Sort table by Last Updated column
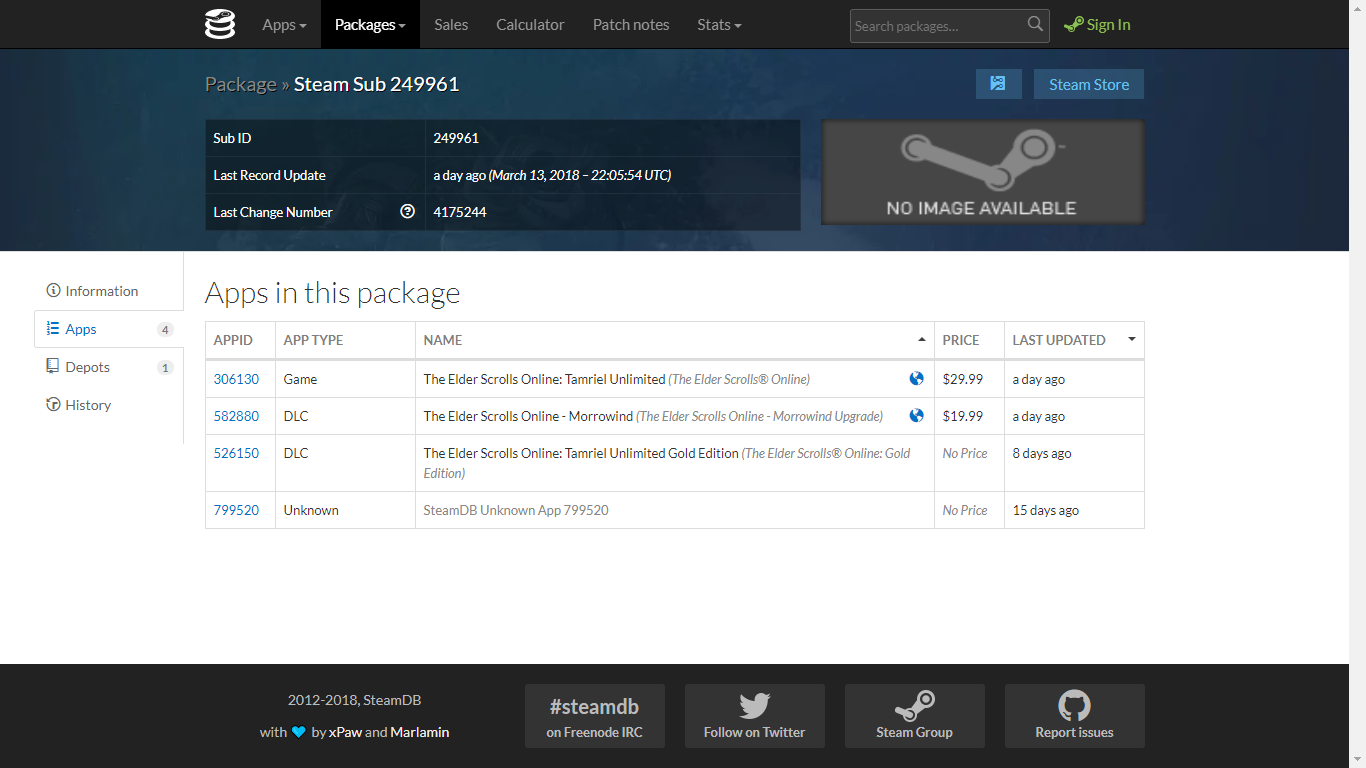Screen dimensions: 1366x768 pos(1074,340)
